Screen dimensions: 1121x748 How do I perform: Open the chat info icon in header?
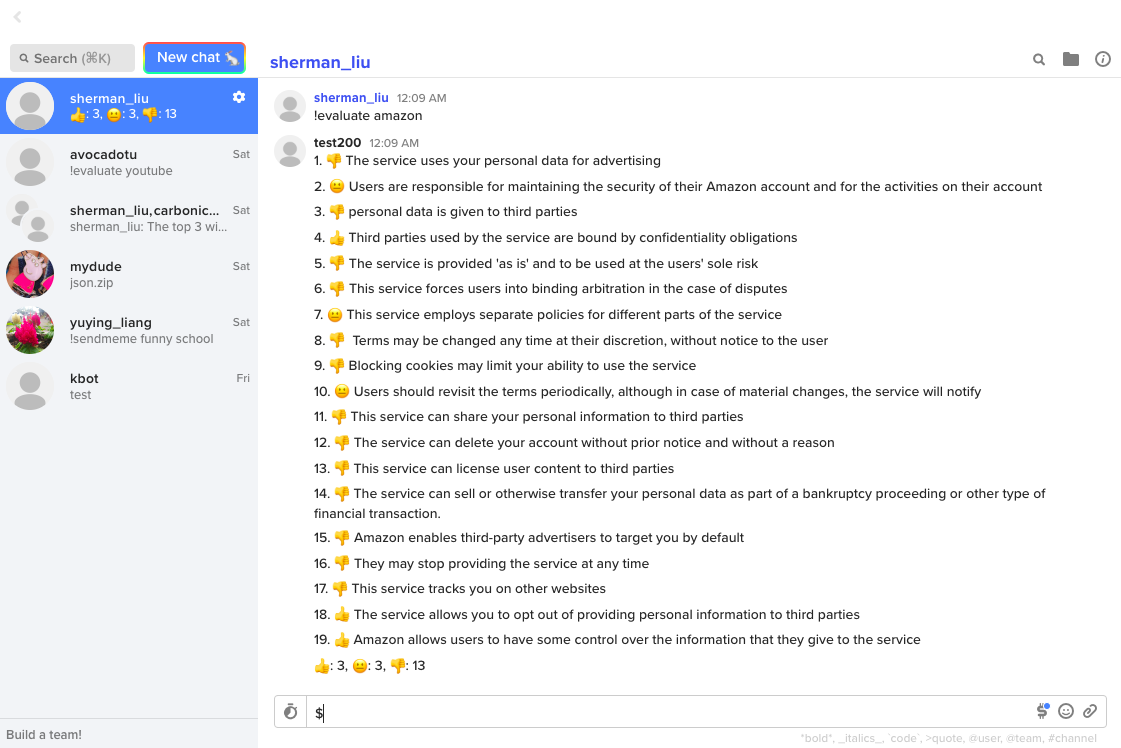pos(1102,59)
